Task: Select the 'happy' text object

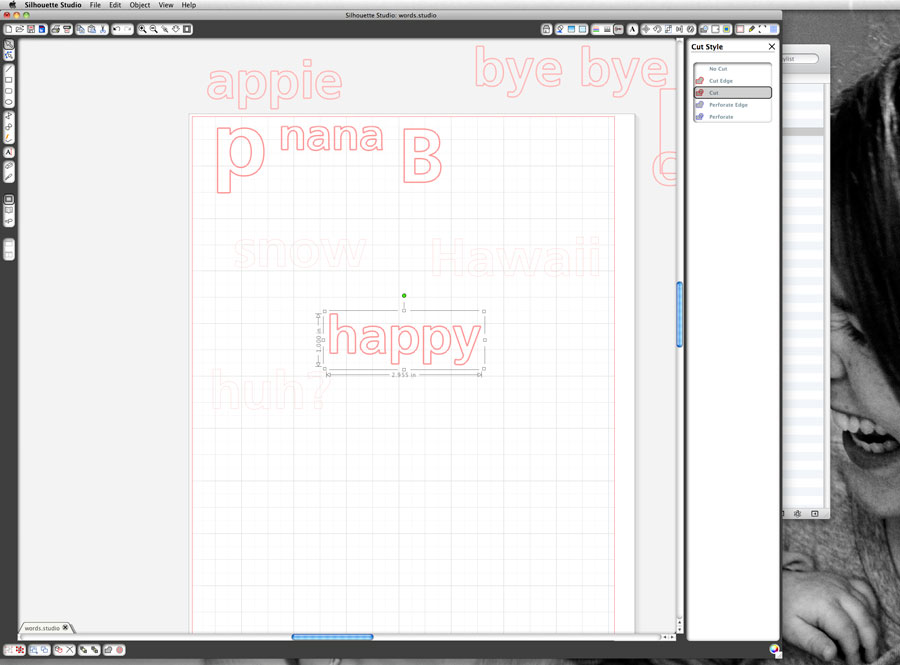Action: pos(404,340)
